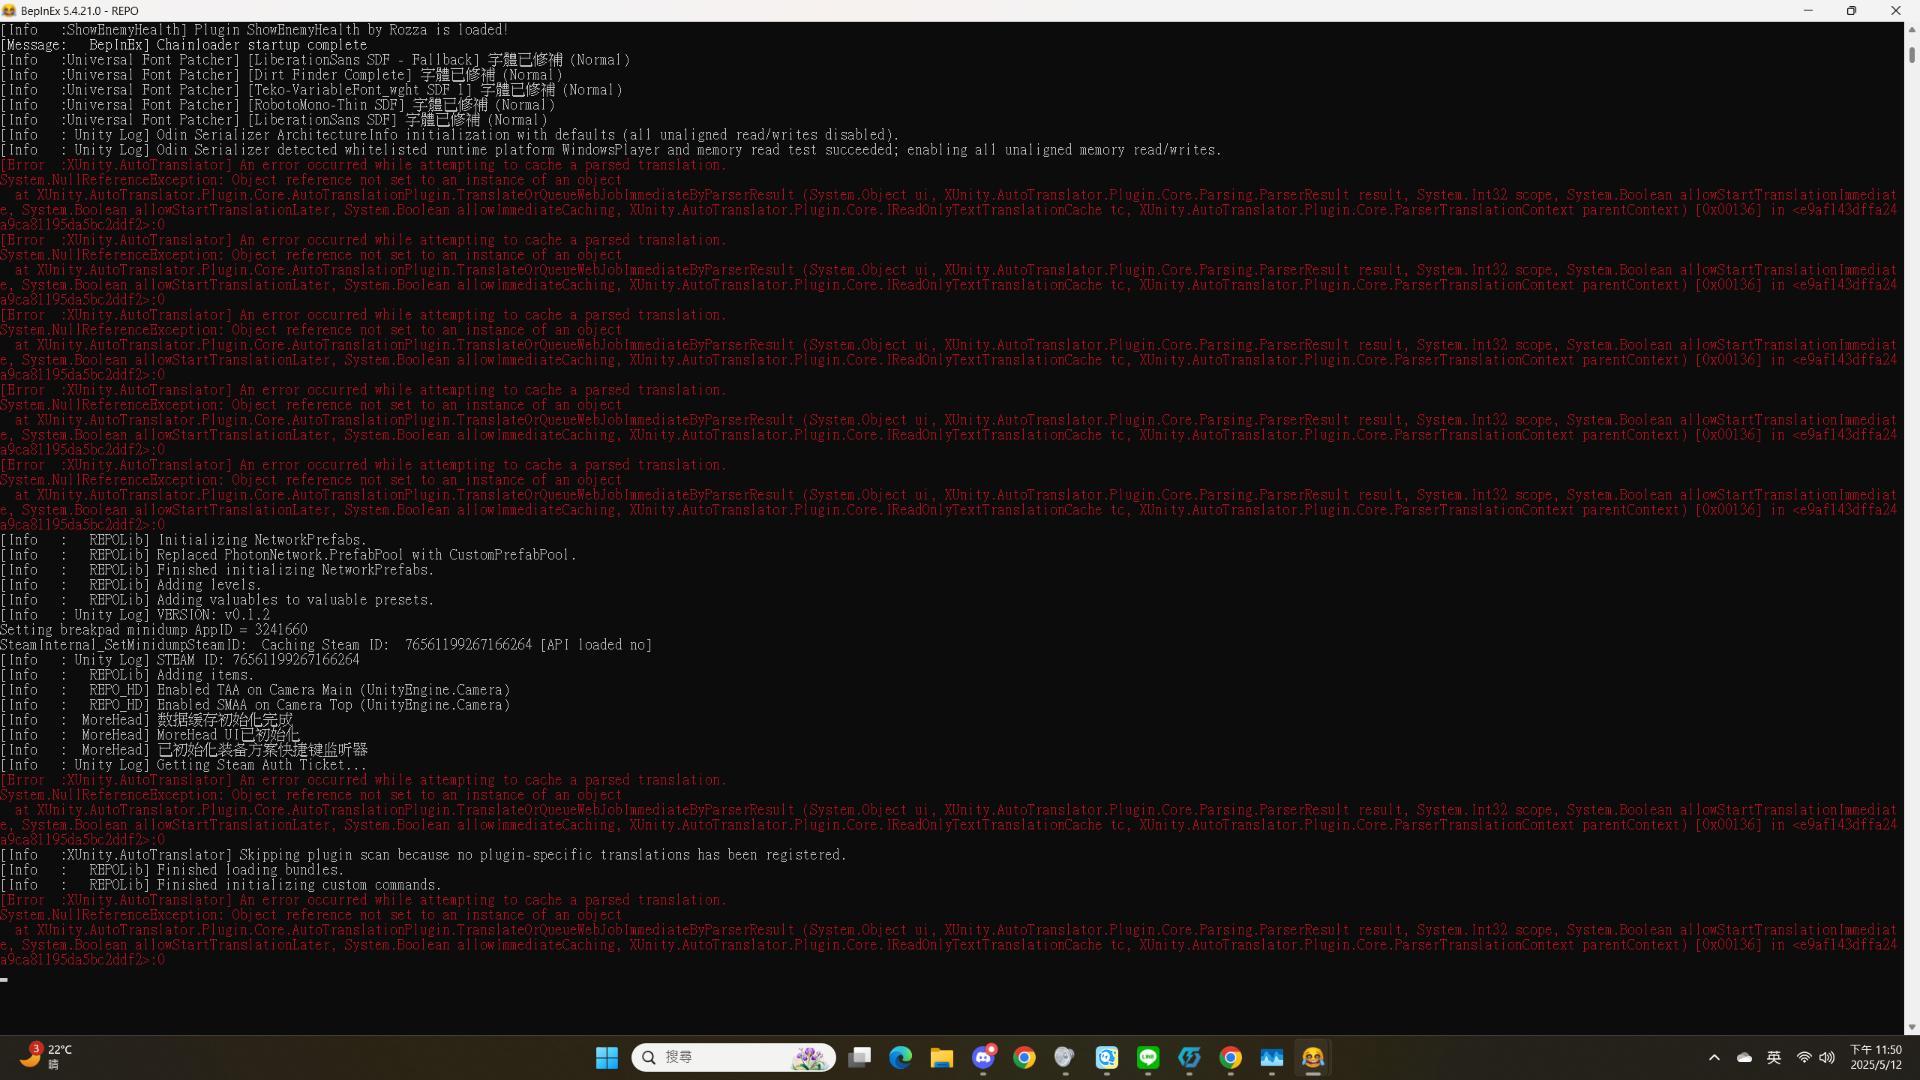This screenshot has height=1080, width=1920.
Task: Open the OneDrive cloud tray icon
Action: point(1745,1058)
